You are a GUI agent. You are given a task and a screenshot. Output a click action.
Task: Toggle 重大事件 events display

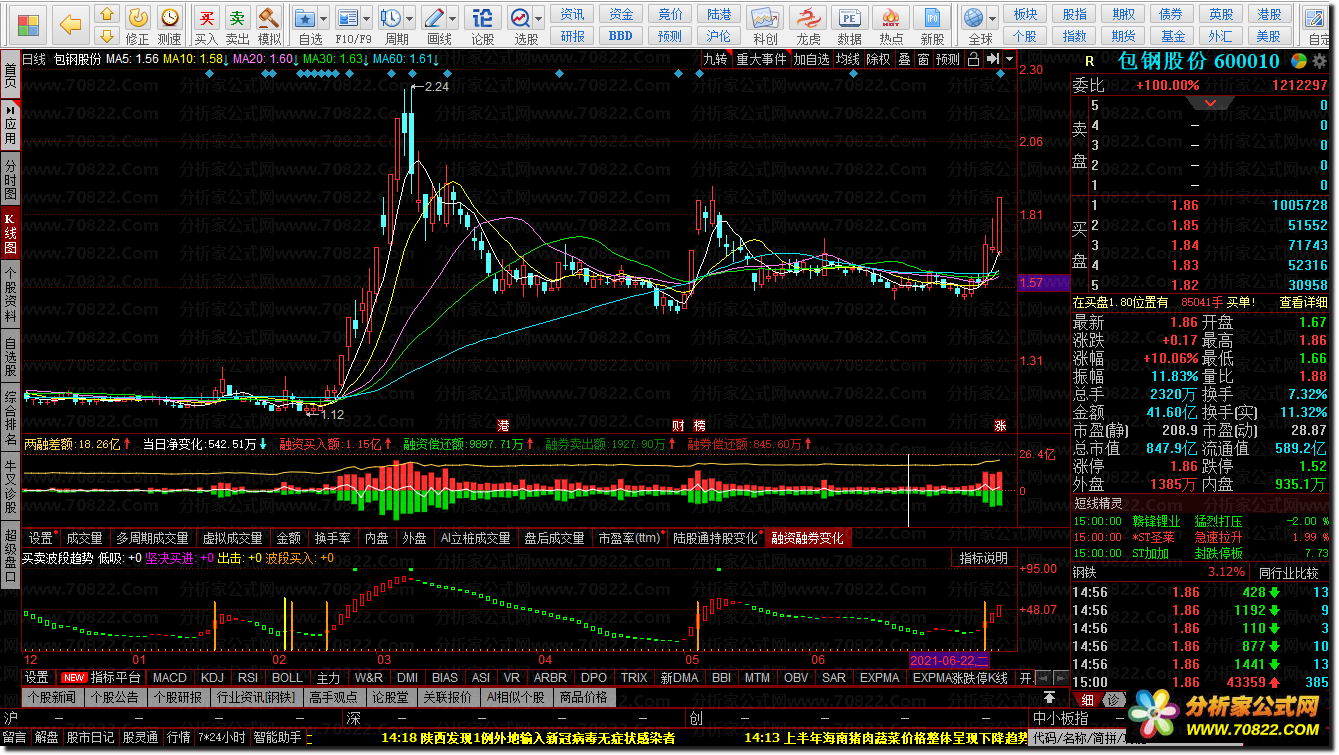point(762,59)
